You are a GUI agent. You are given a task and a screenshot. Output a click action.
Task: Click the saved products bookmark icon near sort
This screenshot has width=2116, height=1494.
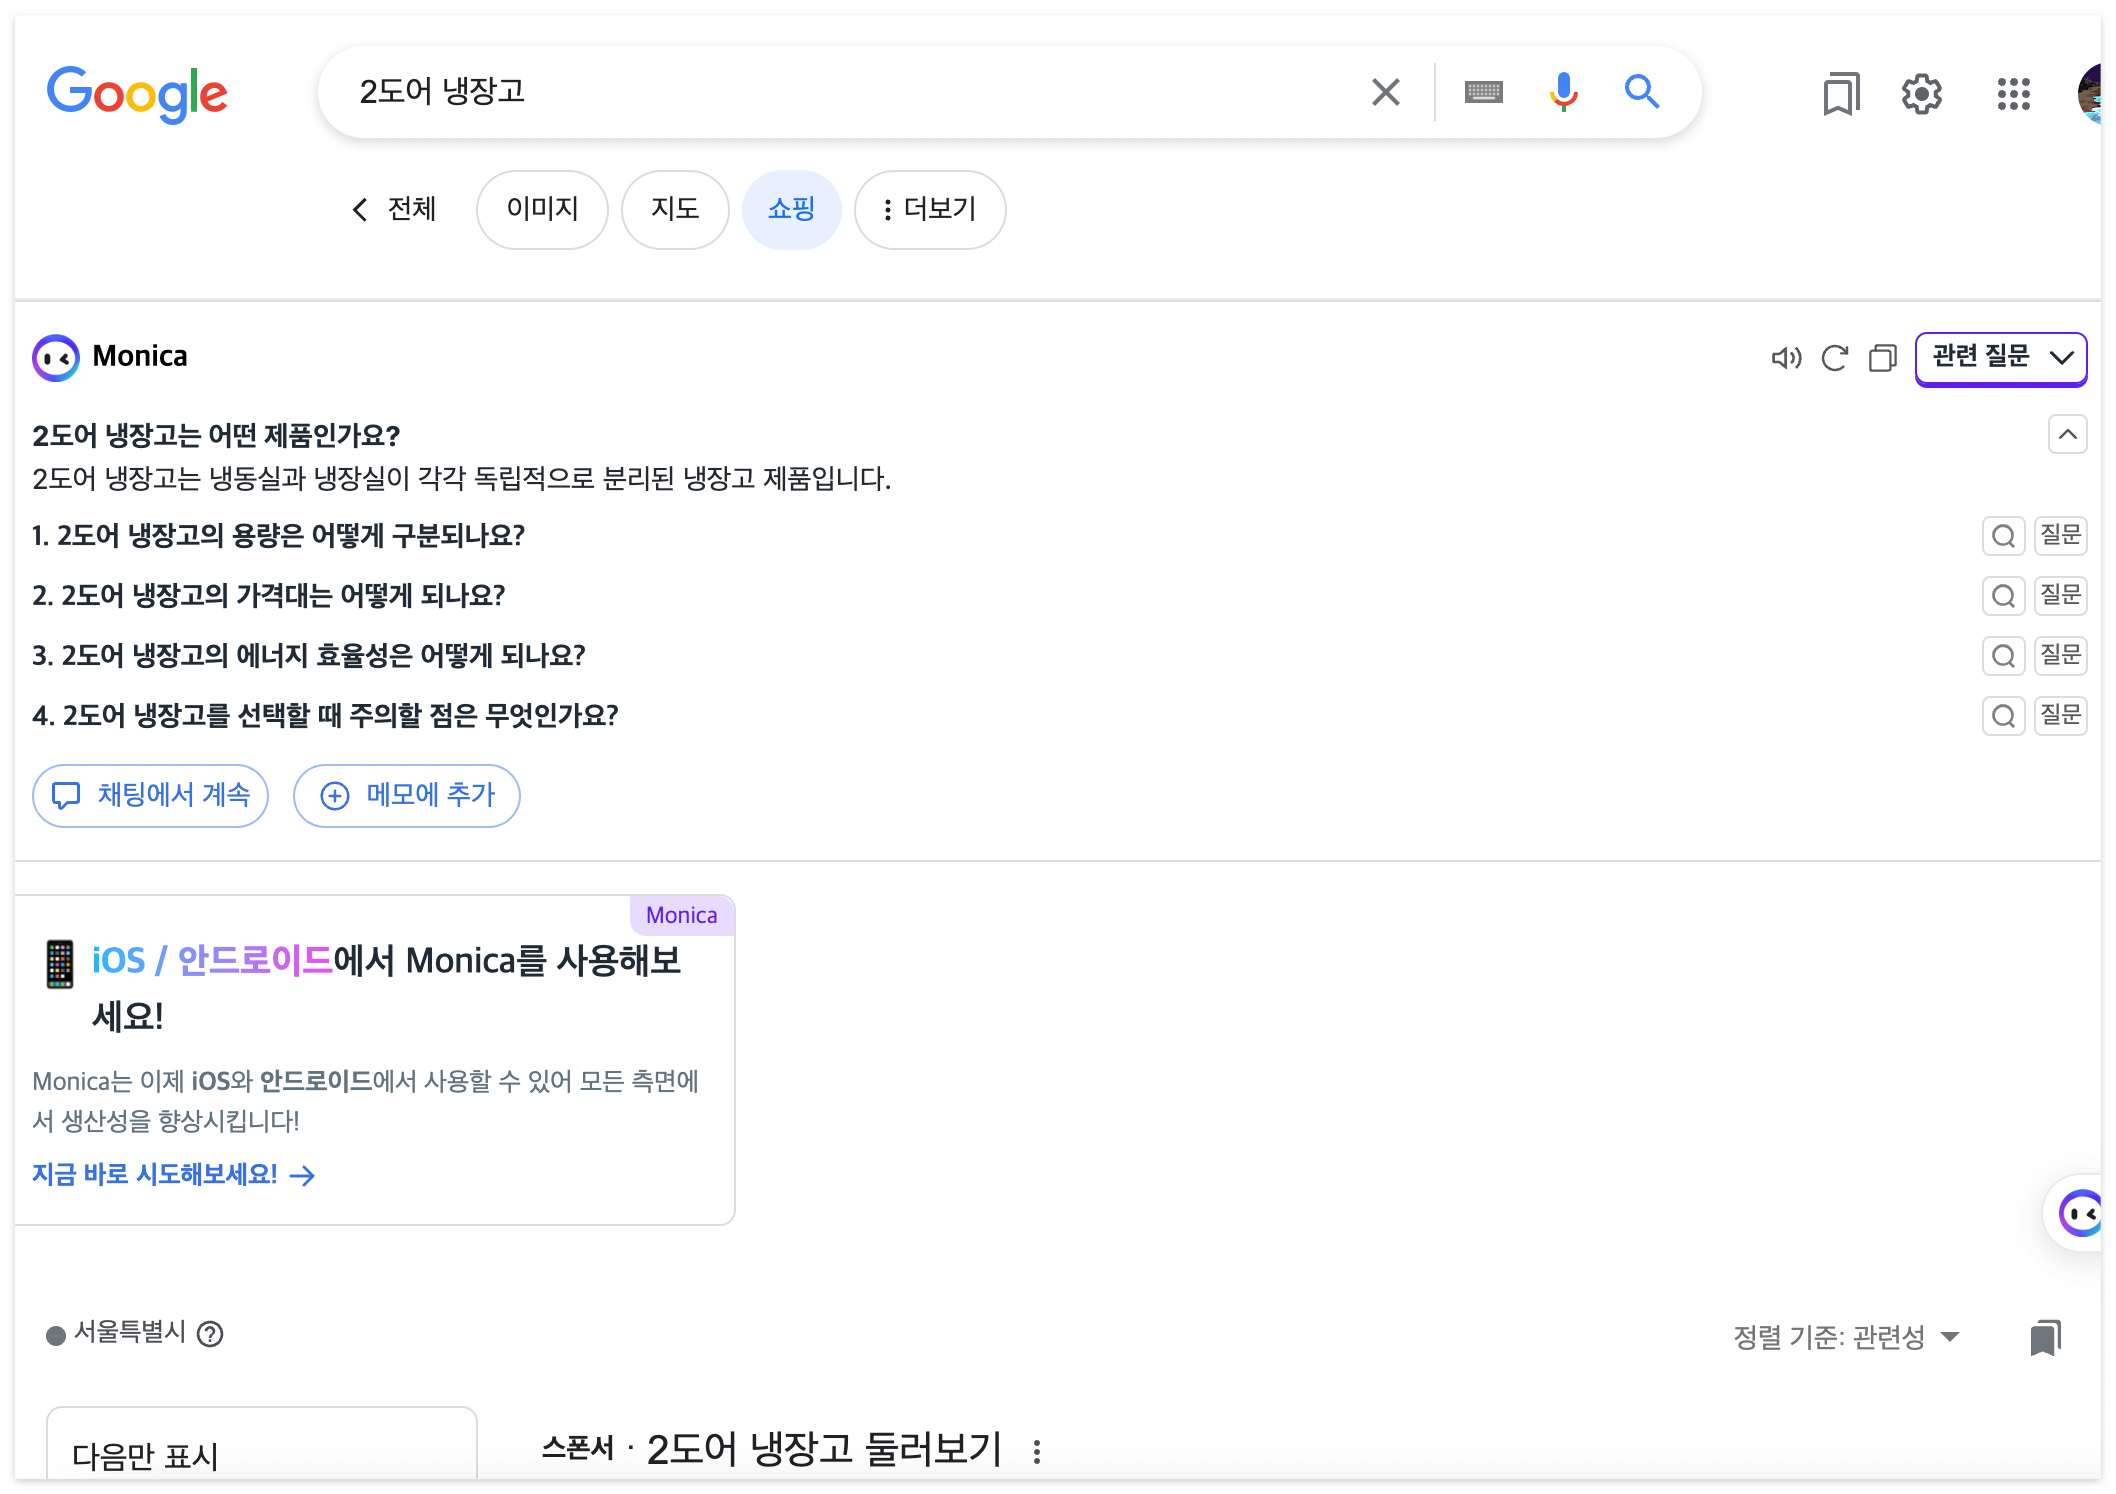2045,1337
